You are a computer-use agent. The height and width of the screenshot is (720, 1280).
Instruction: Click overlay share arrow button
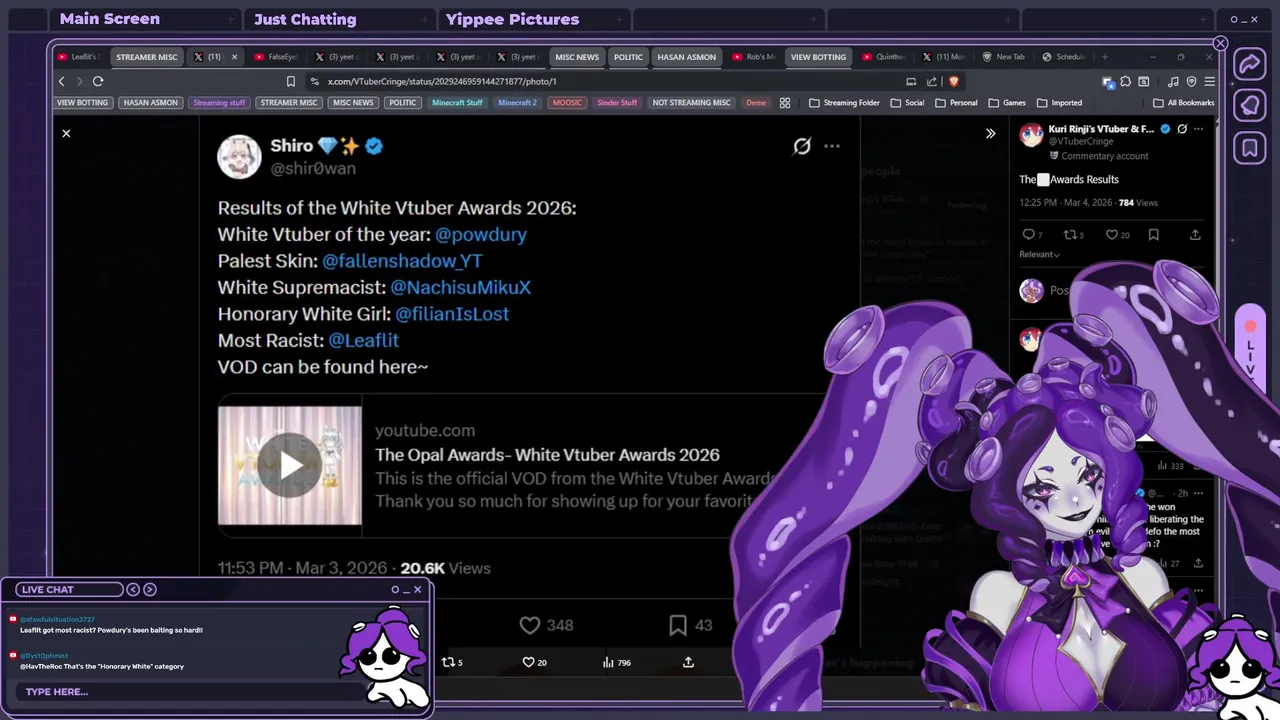coord(1250,64)
